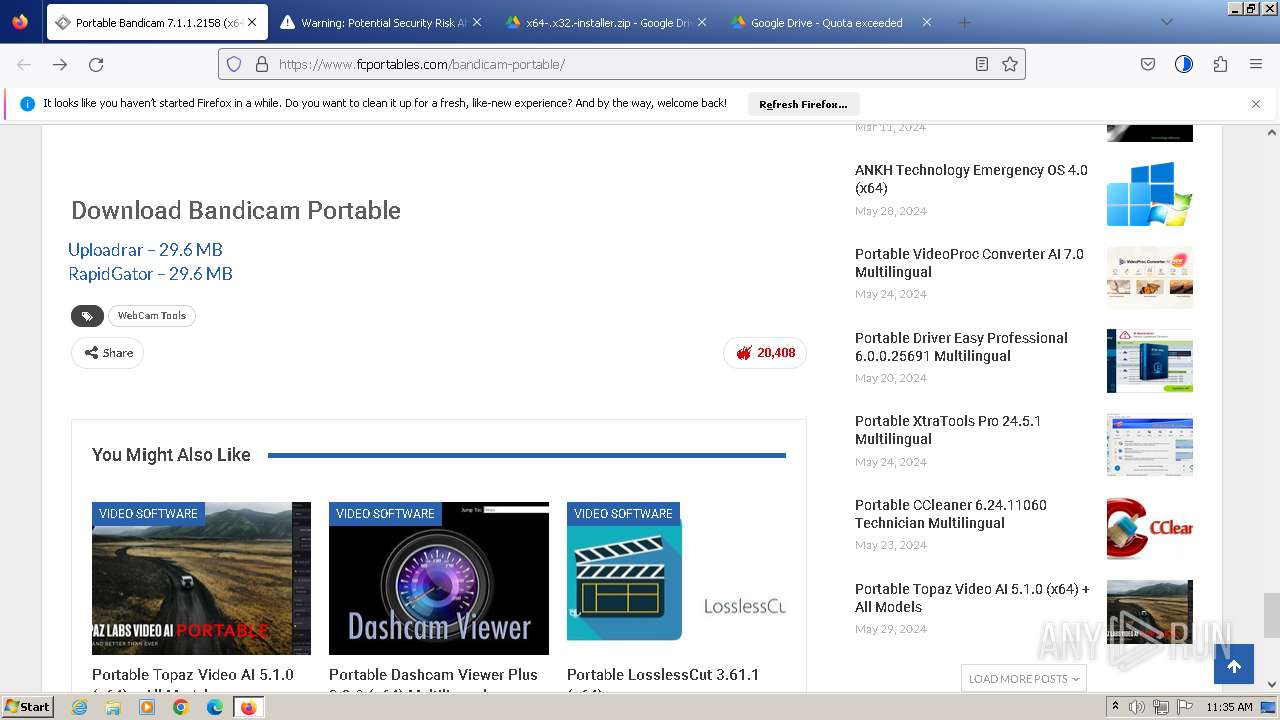This screenshot has height=720, width=1280.
Task: Bookmark this page with the star icon
Action: pos(1010,64)
